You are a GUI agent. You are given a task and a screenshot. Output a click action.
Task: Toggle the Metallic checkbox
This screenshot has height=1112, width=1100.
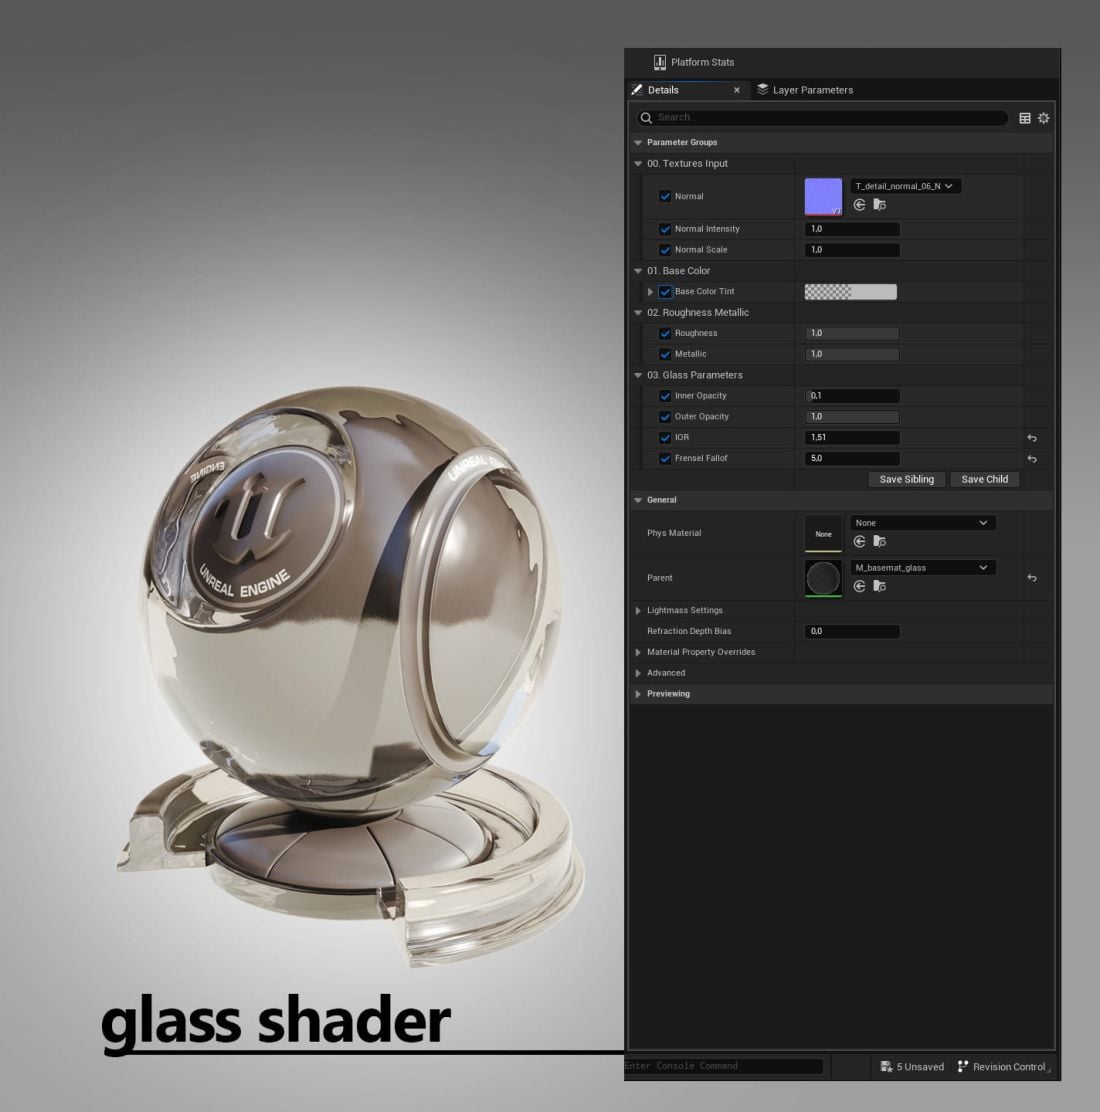click(665, 354)
